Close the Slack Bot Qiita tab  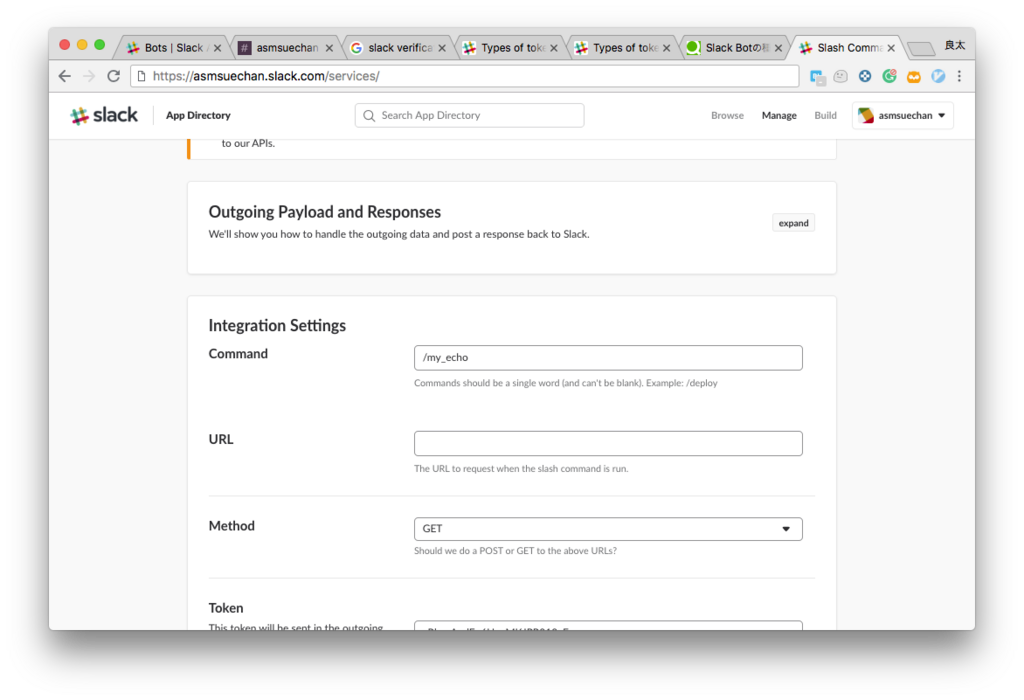(778, 48)
